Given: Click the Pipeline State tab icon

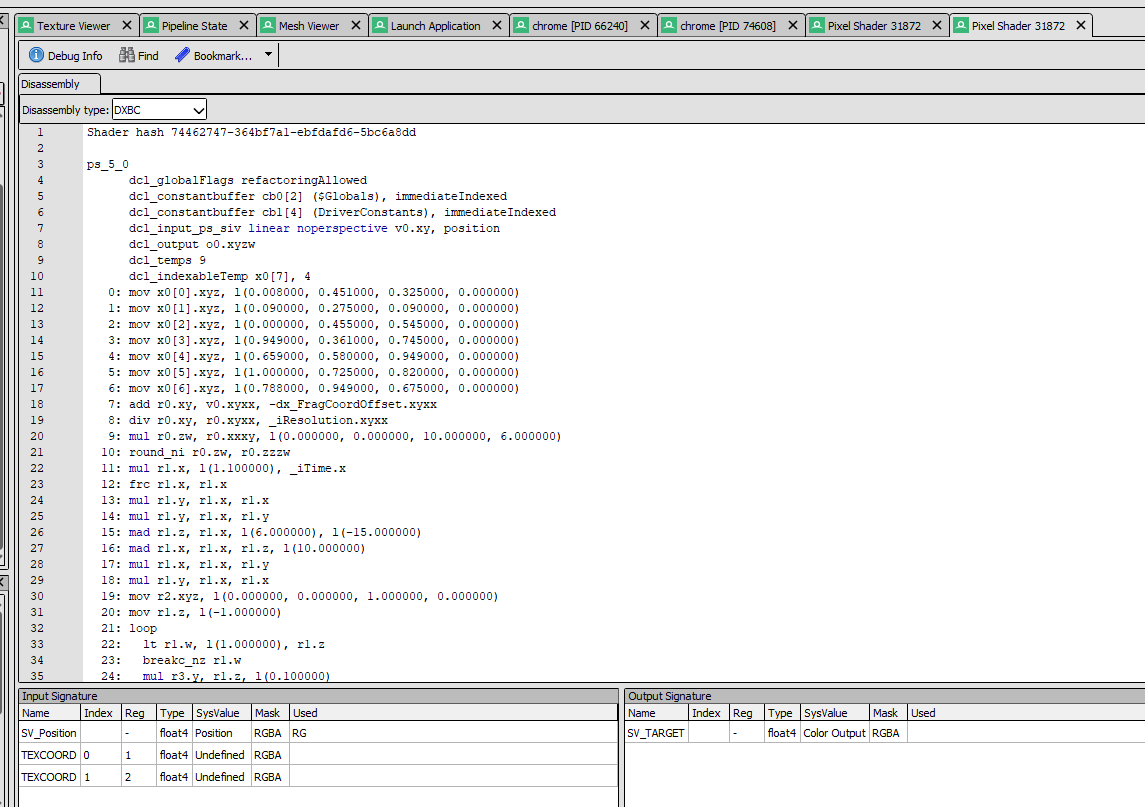Looking at the screenshot, I should (x=151, y=26).
